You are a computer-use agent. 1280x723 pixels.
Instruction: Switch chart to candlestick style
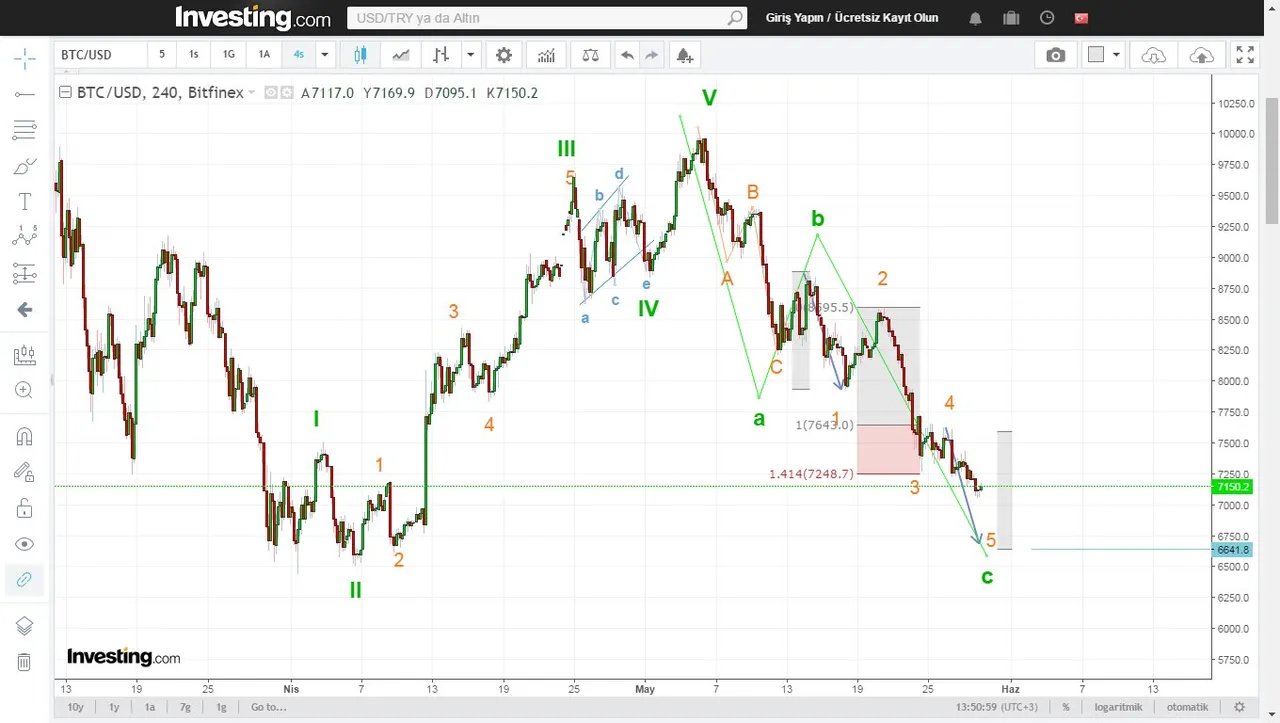coord(360,55)
